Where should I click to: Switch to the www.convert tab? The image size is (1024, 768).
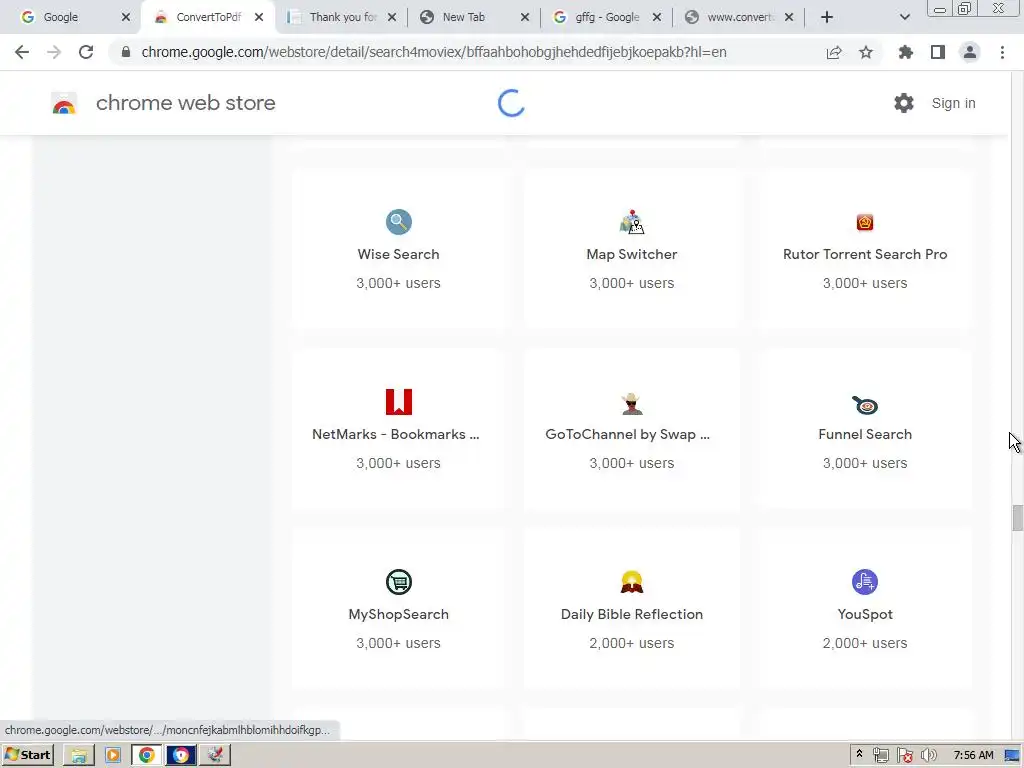[739, 17]
